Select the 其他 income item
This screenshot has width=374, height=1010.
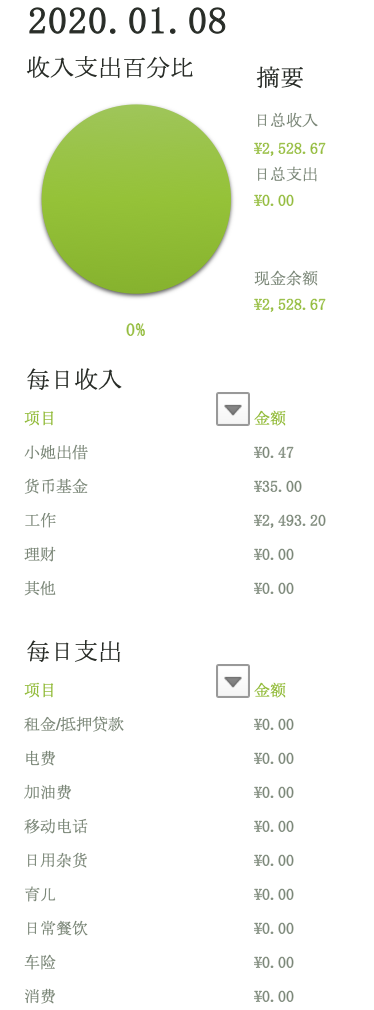click(40, 589)
